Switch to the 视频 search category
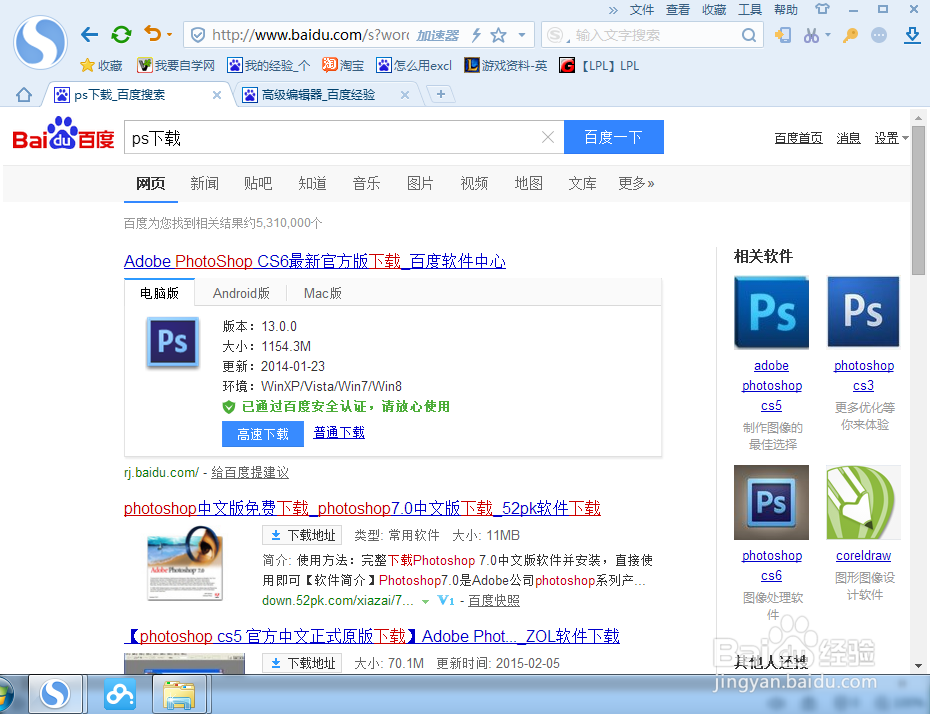930x714 pixels. tap(474, 183)
